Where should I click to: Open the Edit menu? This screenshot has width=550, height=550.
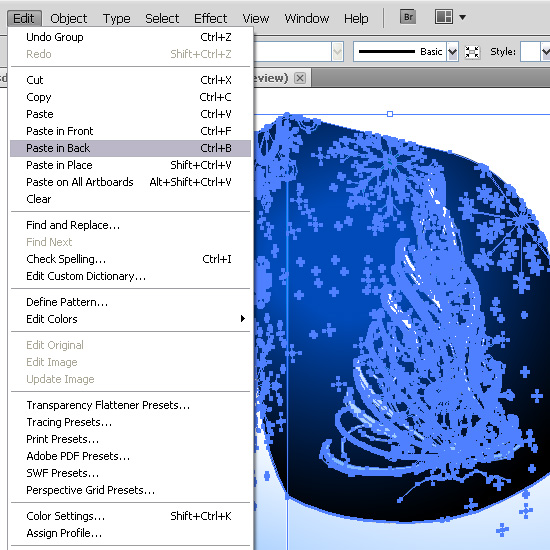tap(24, 18)
